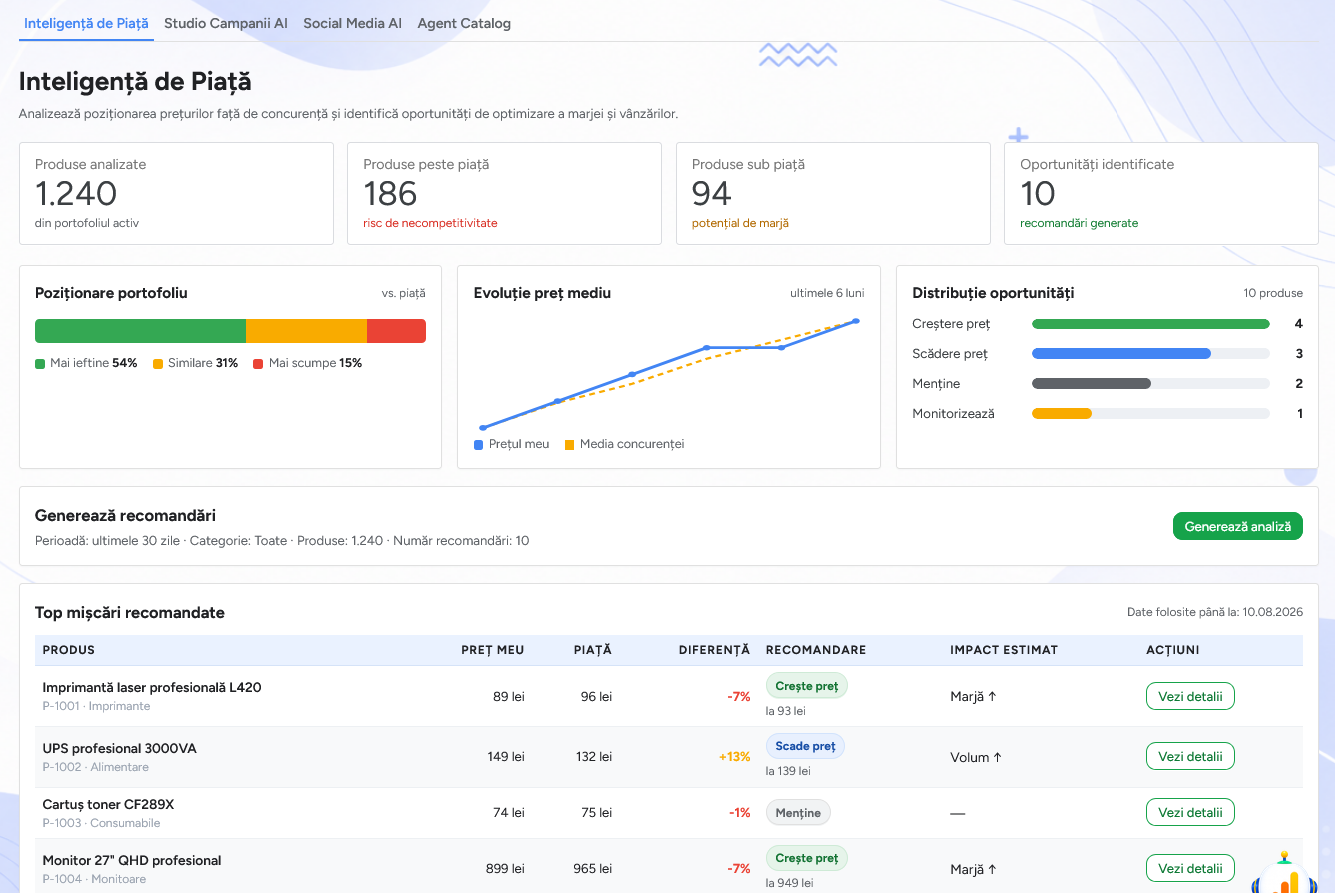The image size is (1335, 893).
Task: Click the gray Menține distribution bar
Action: 1091,384
